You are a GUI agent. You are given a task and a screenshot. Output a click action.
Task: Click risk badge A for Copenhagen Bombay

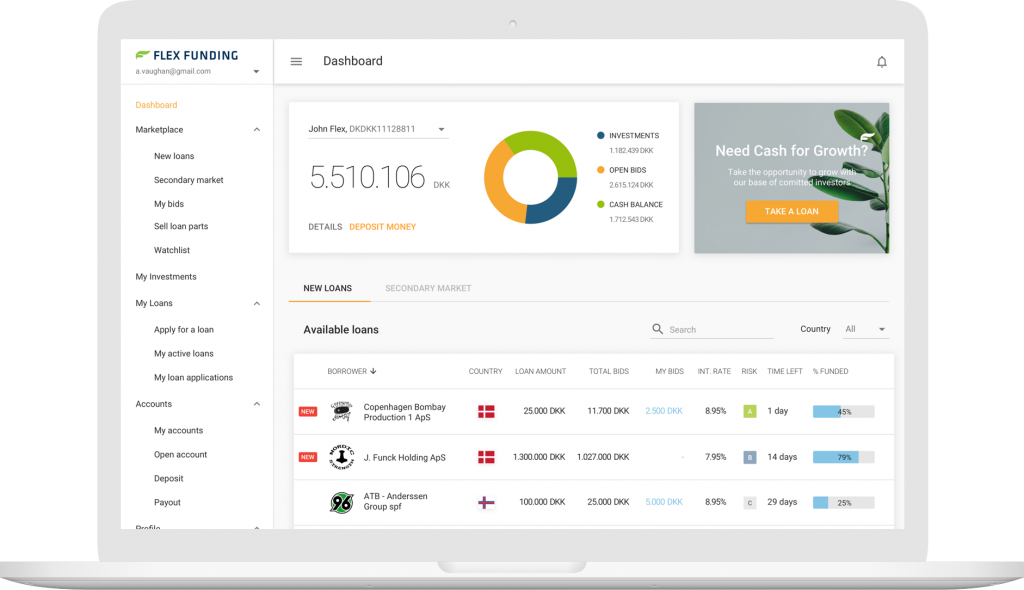(x=749, y=411)
